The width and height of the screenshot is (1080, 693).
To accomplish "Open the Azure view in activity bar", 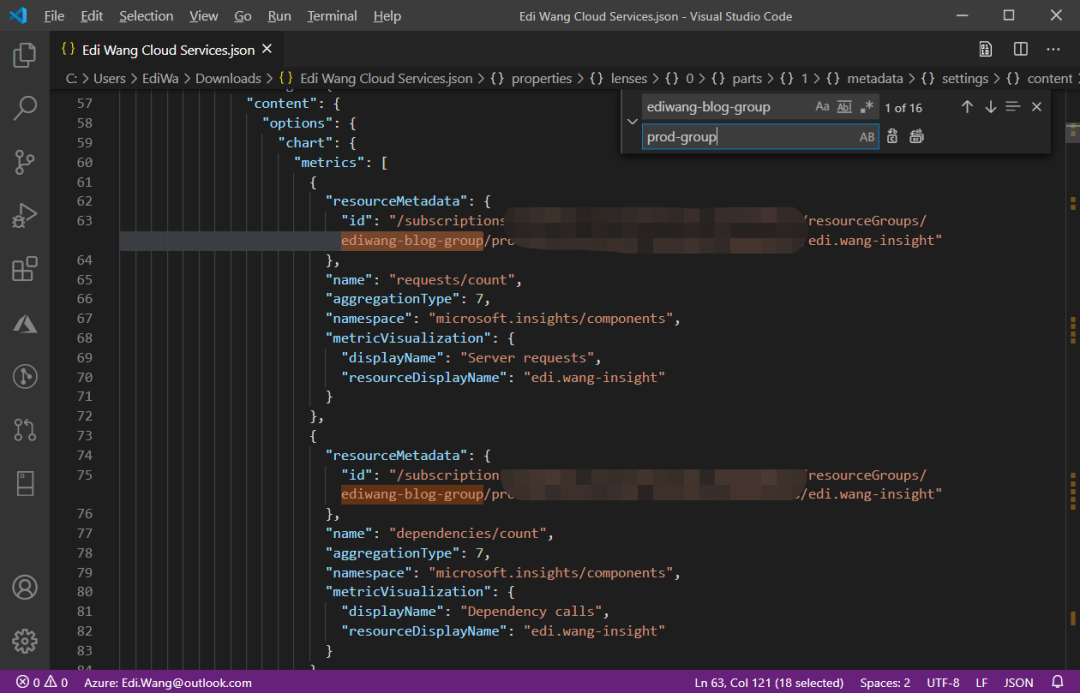I will coord(25,323).
